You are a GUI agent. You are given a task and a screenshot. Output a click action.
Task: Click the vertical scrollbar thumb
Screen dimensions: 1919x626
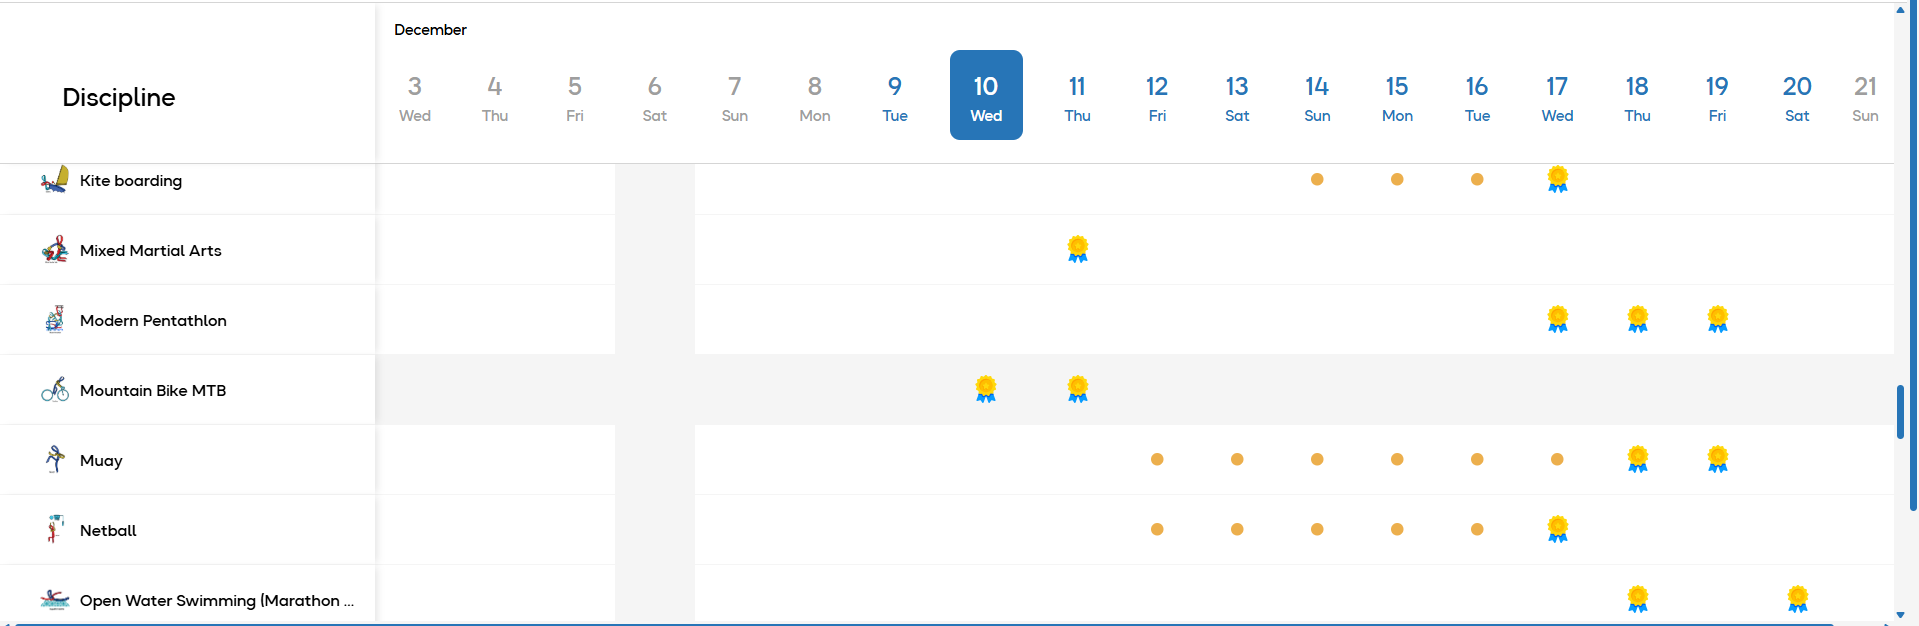pyautogui.click(x=1900, y=412)
